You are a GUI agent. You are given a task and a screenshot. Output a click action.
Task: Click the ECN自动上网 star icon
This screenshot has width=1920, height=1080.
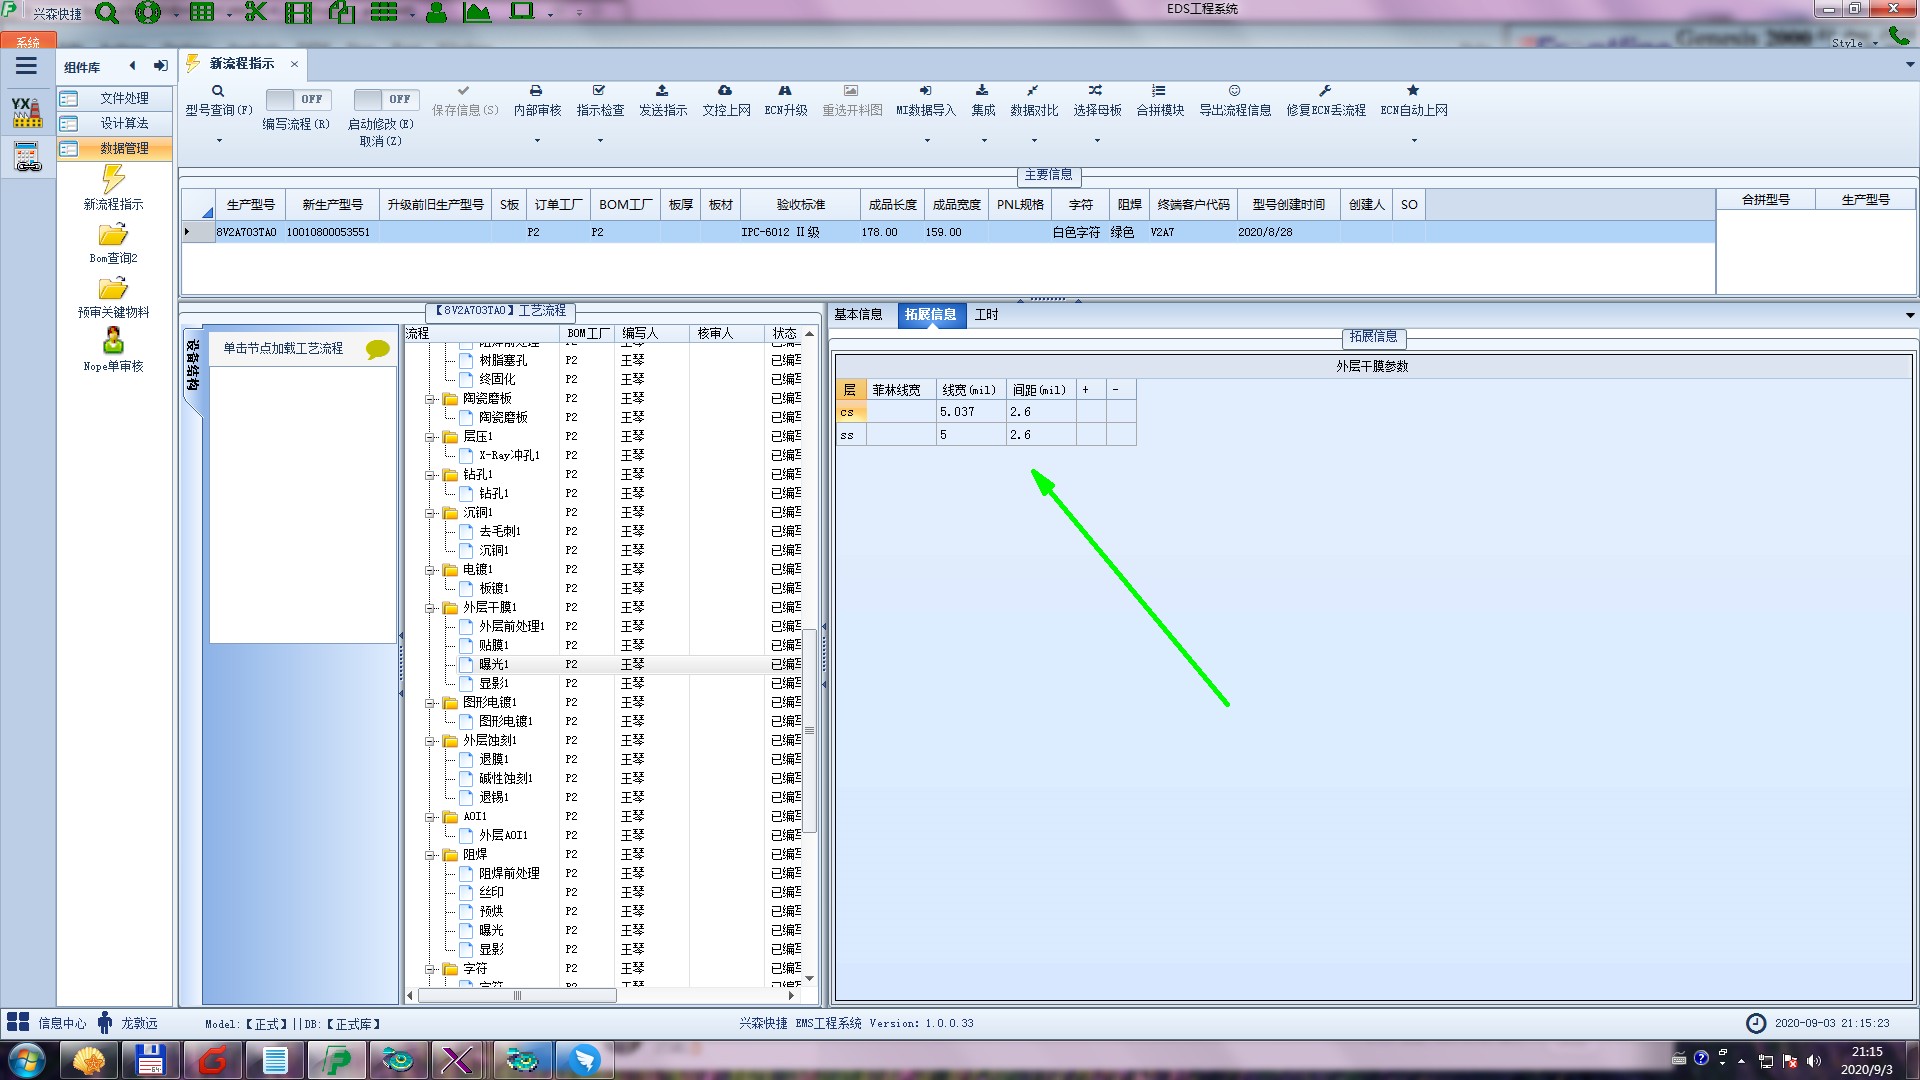click(x=1413, y=91)
